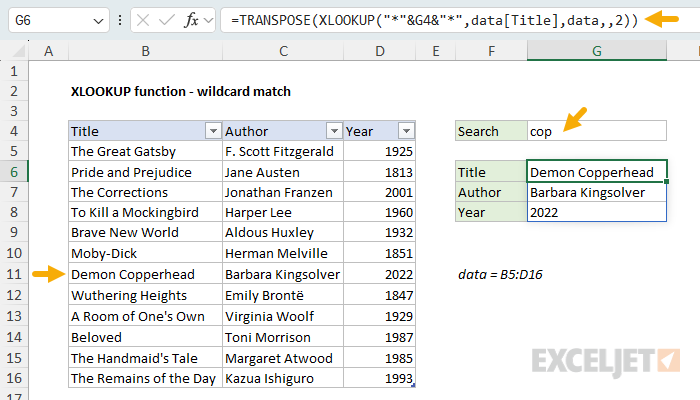Select year cell 1851
The width and height of the screenshot is (700, 400).
tap(379, 253)
